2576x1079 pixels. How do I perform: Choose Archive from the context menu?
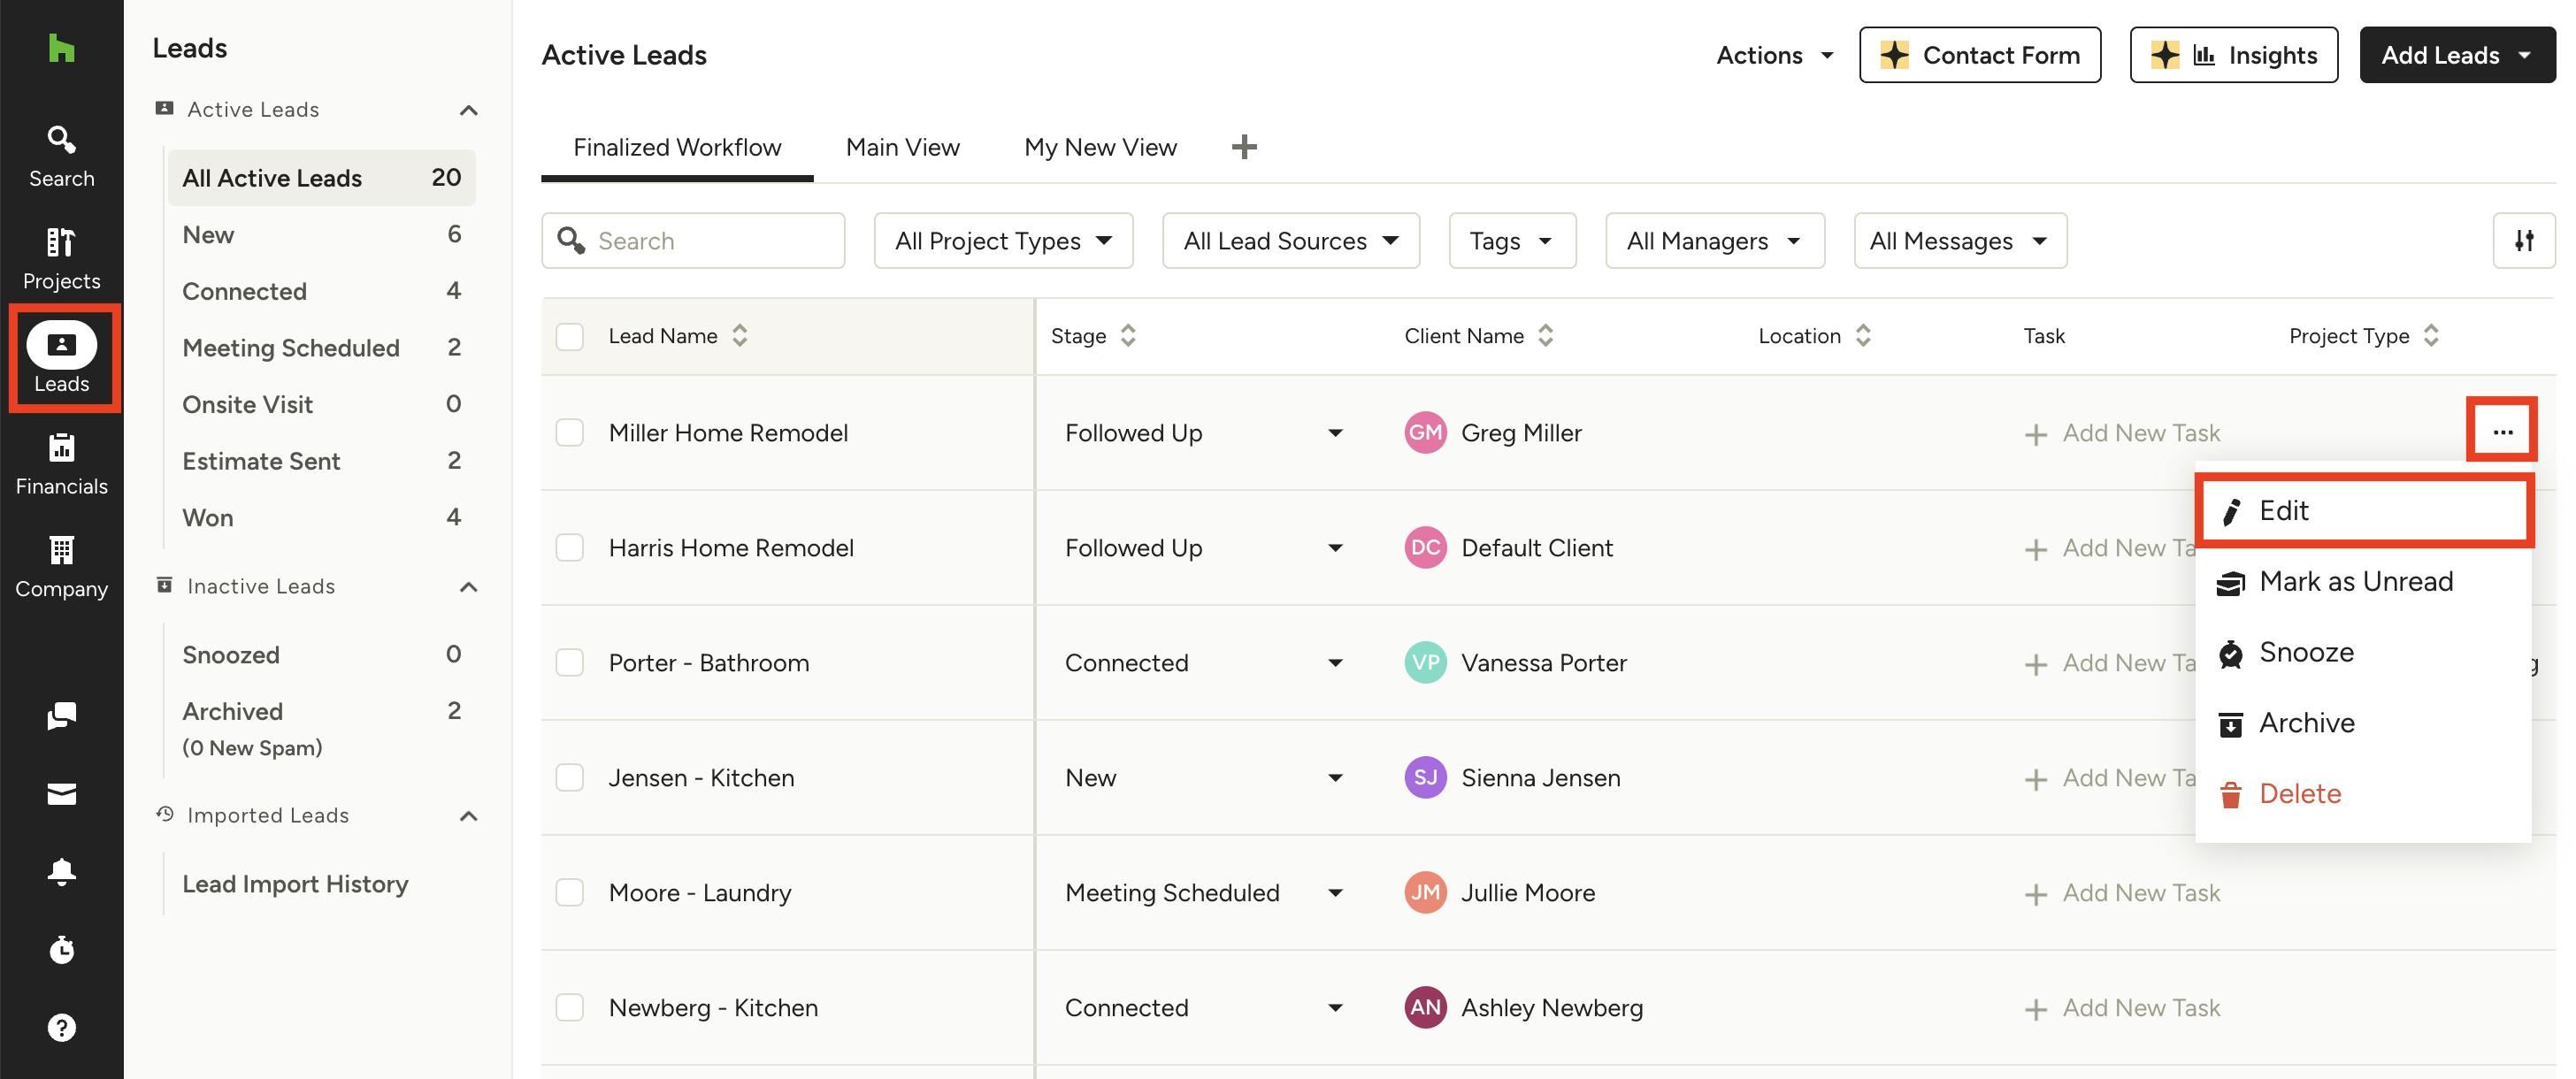point(2306,722)
